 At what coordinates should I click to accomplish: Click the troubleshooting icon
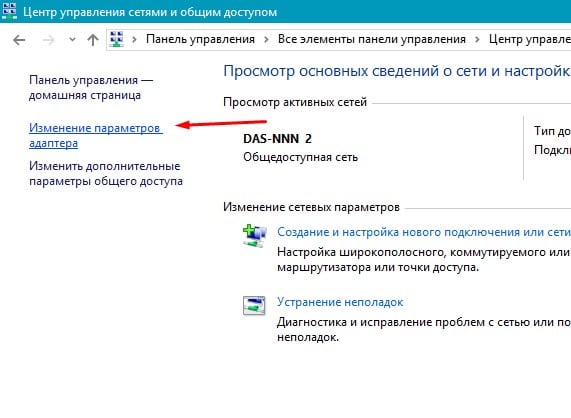pos(254,305)
